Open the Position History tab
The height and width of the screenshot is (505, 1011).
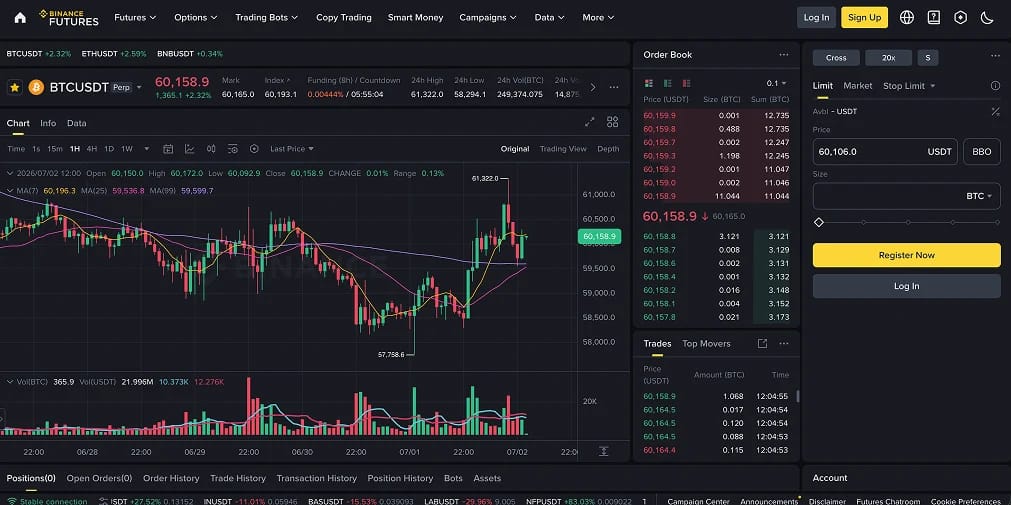(x=400, y=479)
